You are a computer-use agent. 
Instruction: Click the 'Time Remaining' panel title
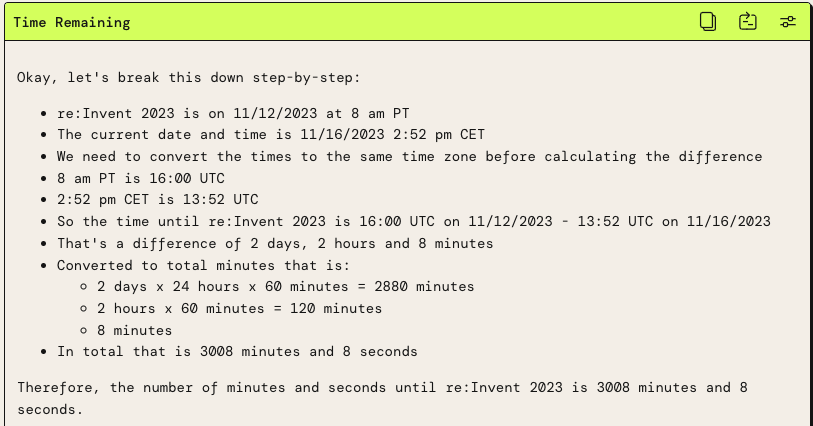coord(72,22)
